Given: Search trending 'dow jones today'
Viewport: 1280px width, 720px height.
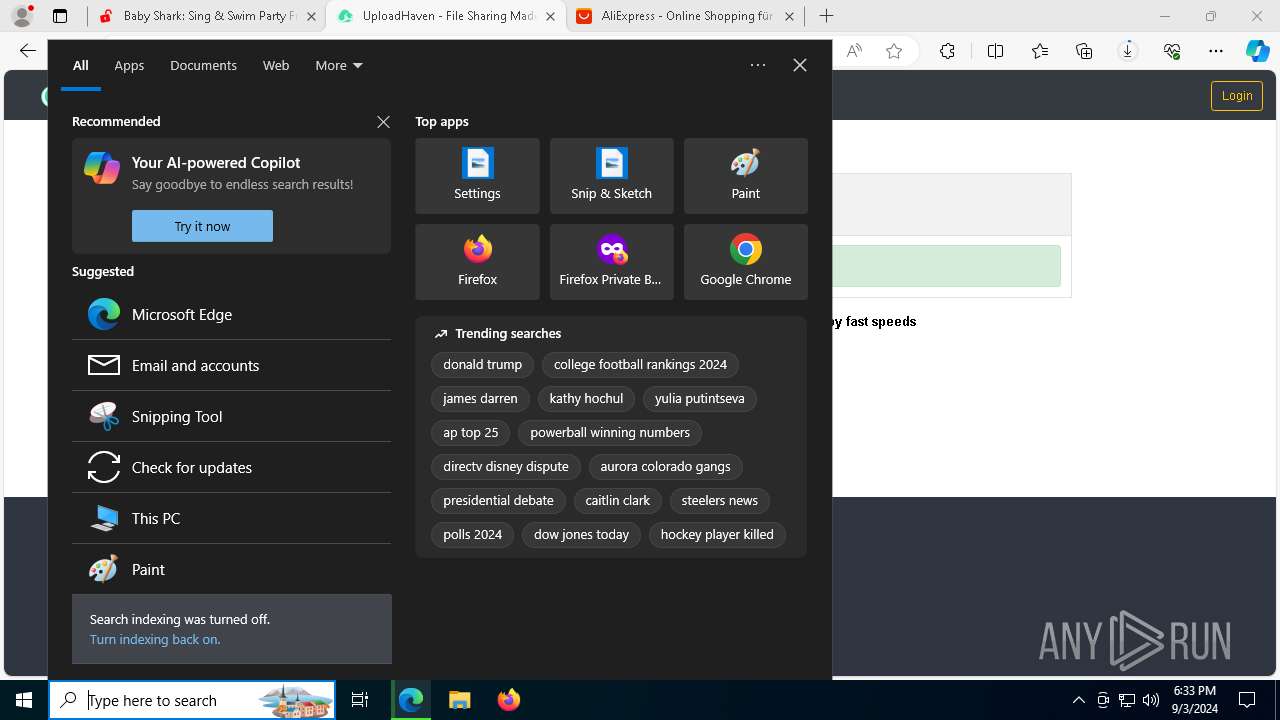Looking at the screenshot, I should 581,535.
